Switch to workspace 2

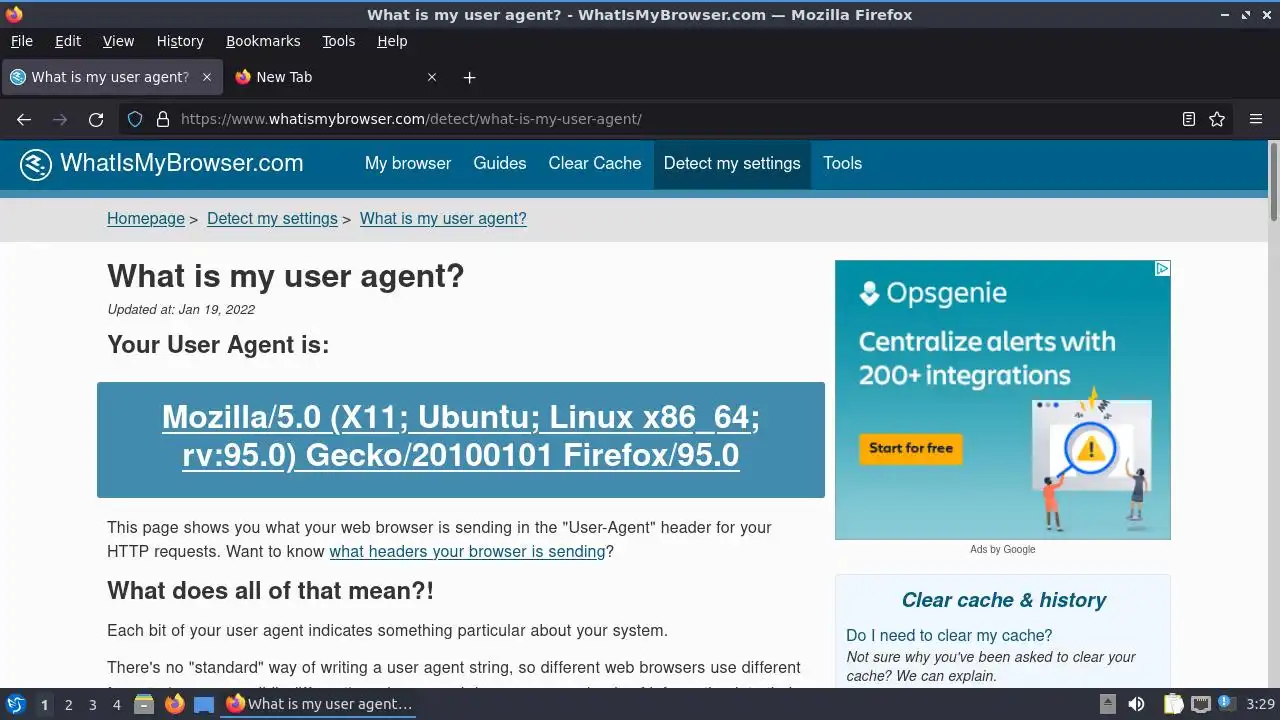click(68, 705)
